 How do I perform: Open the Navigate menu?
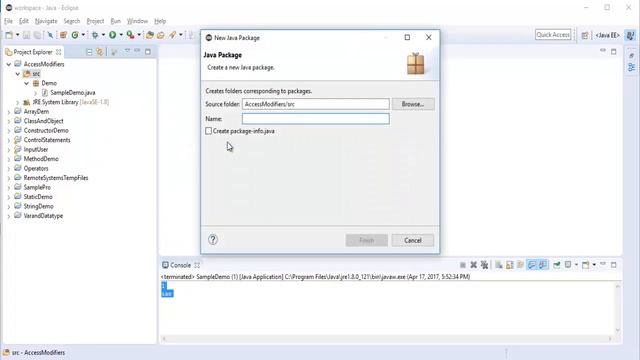(46, 21)
